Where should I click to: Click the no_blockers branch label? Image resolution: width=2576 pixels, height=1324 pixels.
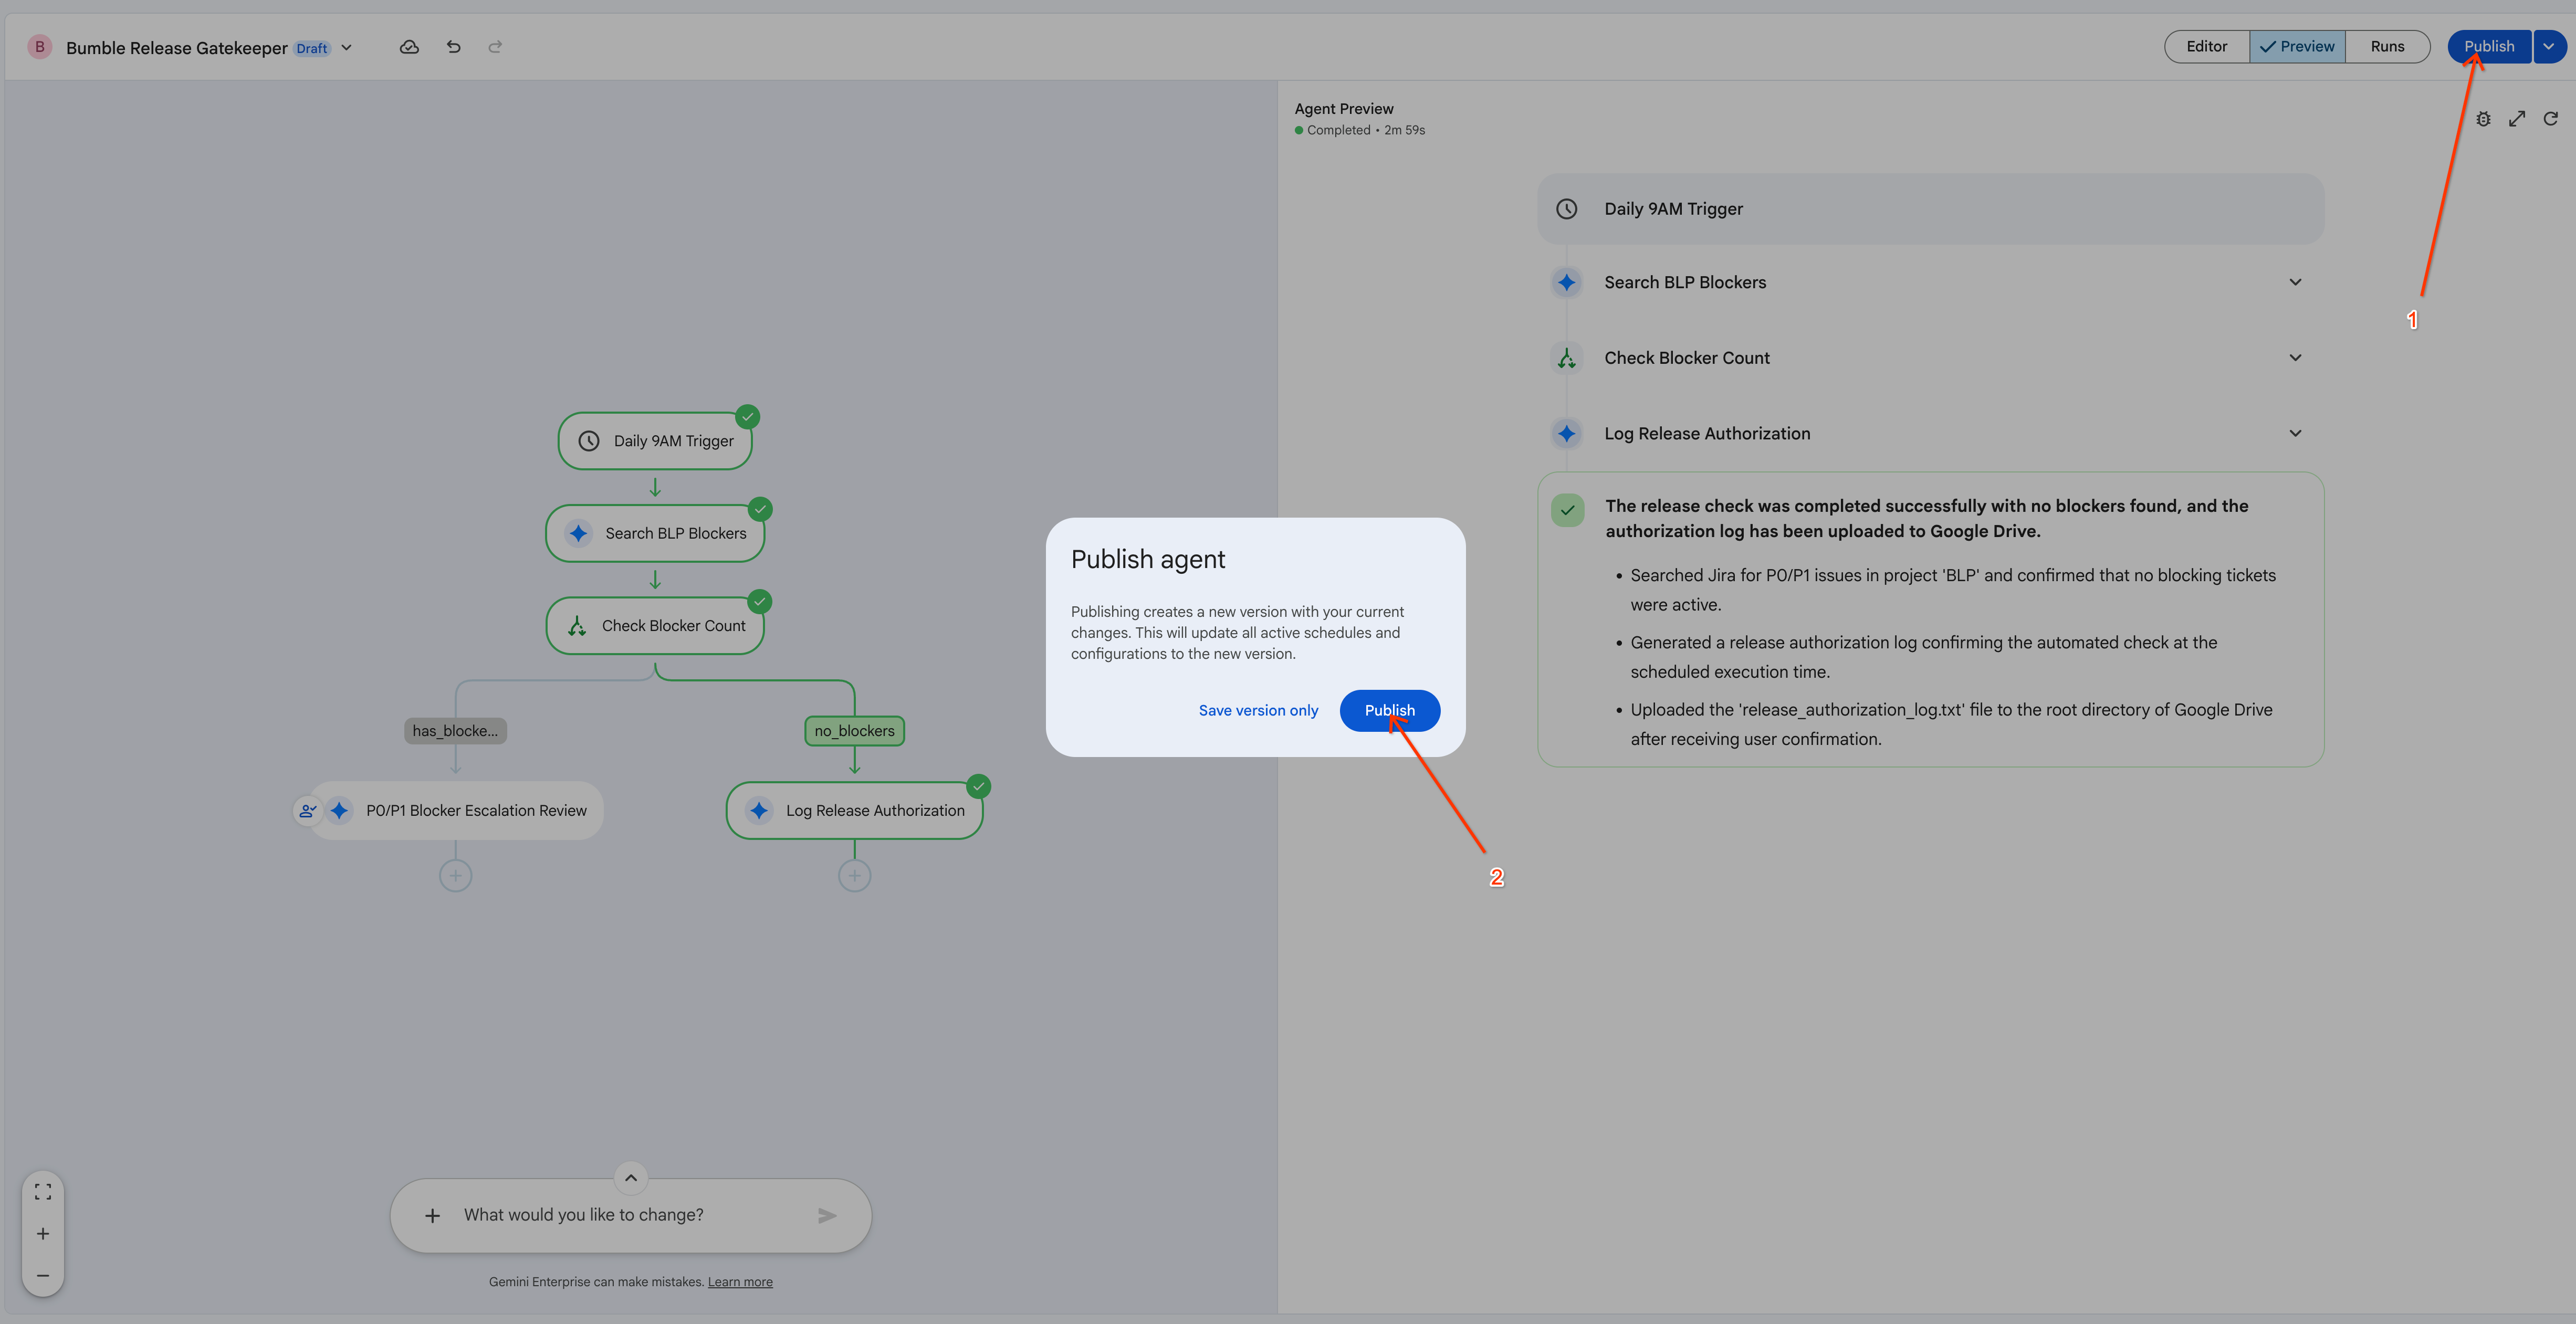point(854,731)
